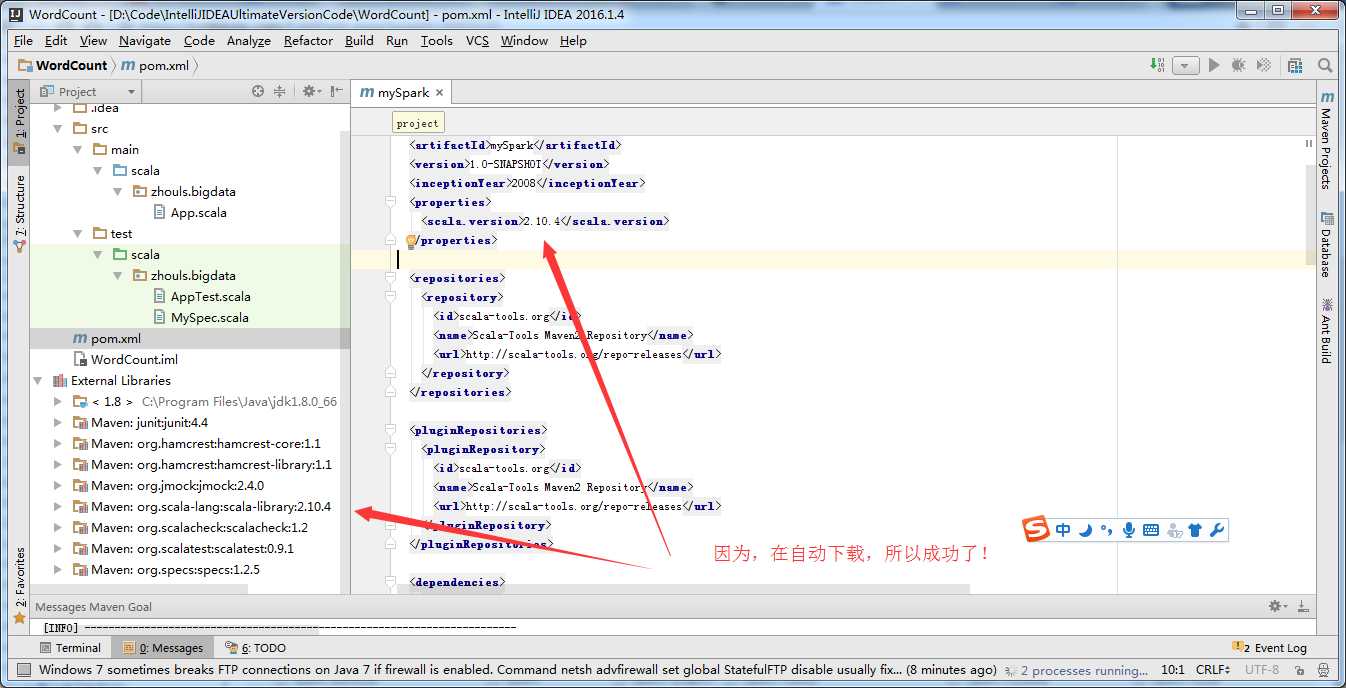Open the 0: Messages tool window
Image resolution: width=1346 pixels, height=688 pixels.
(163, 648)
